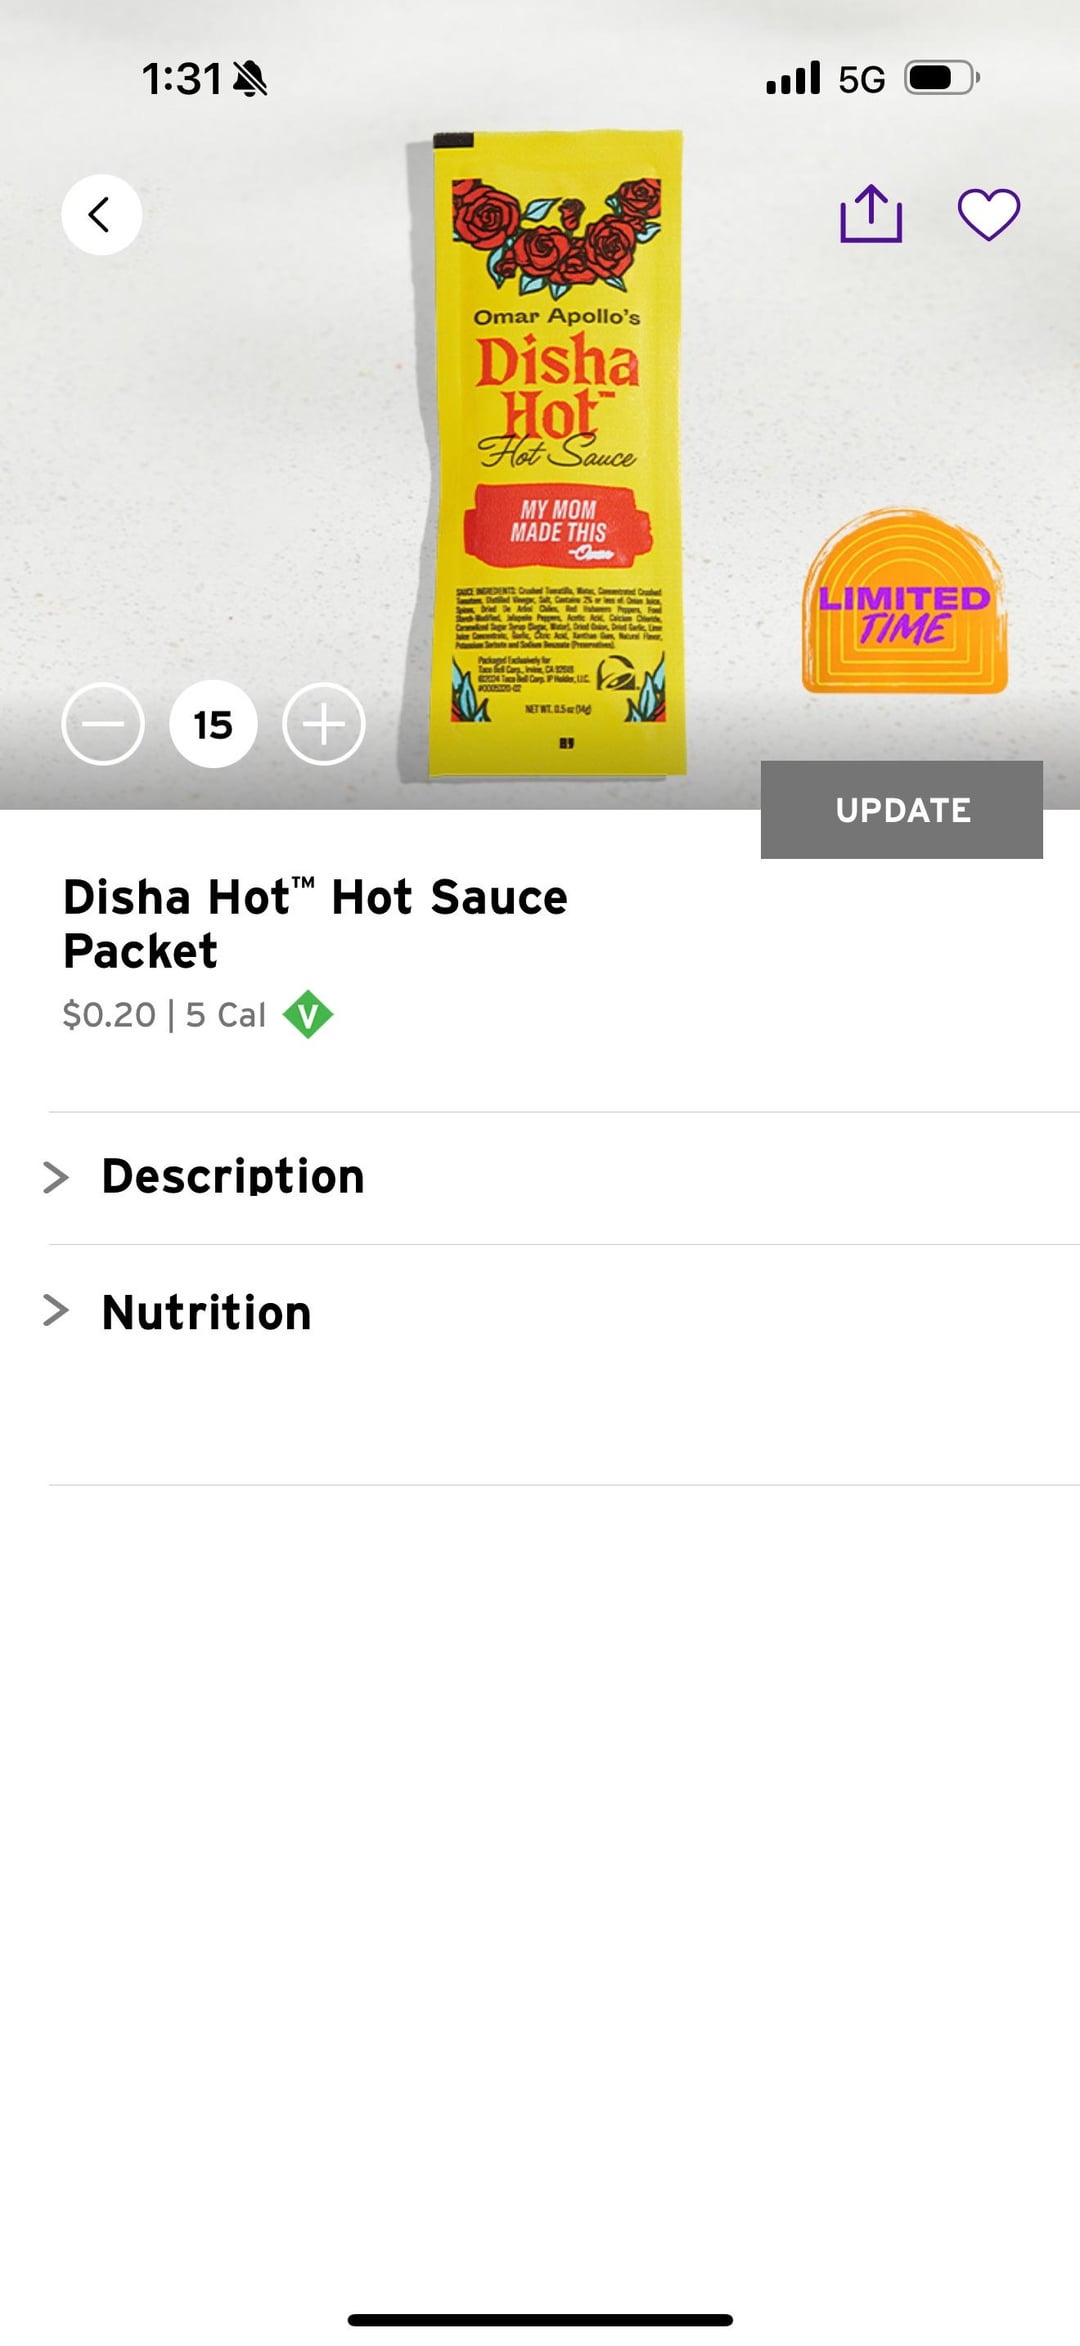1080x2346 pixels.
Task: Favorite this item with the heart icon
Action: click(x=989, y=214)
